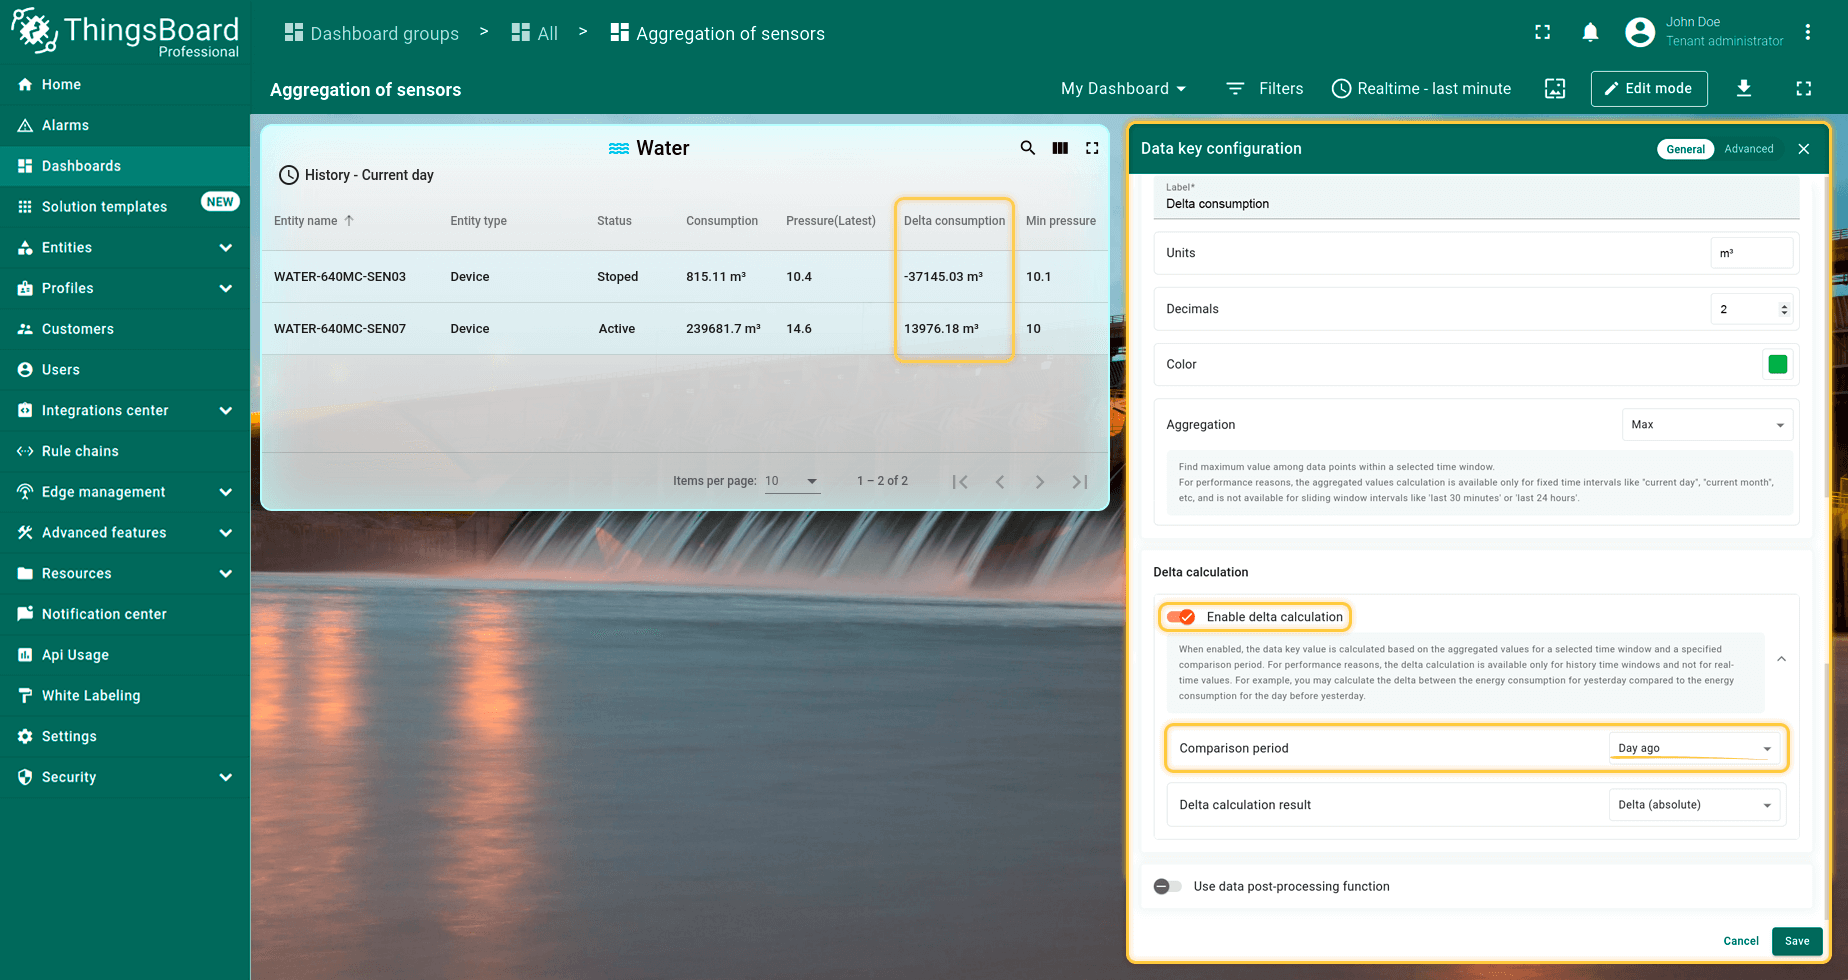Image resolution: width=1848 pixels, height=980 pixels.
Task: Click the notifications bell icon
Action: 1590,33
